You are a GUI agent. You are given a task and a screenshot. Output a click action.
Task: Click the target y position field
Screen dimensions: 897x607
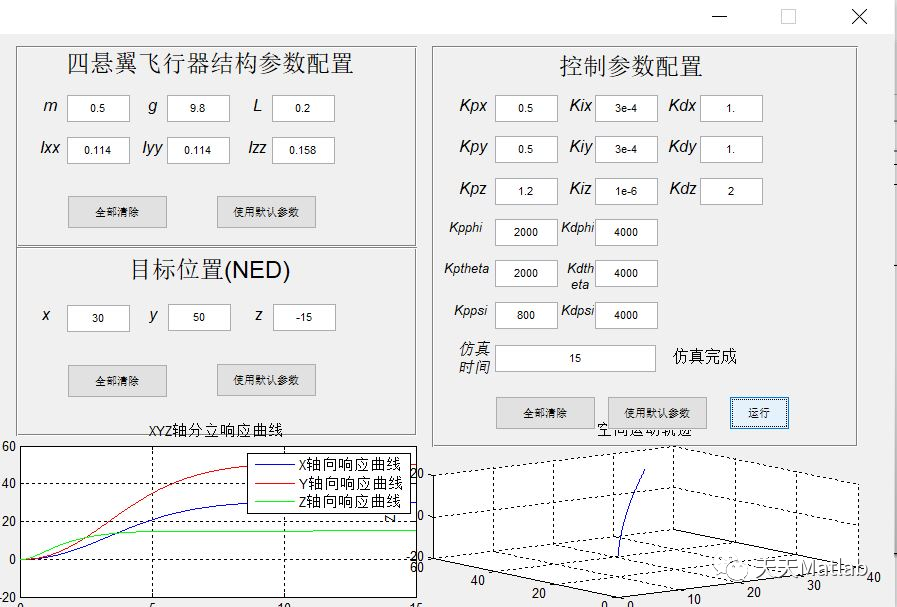199,318
